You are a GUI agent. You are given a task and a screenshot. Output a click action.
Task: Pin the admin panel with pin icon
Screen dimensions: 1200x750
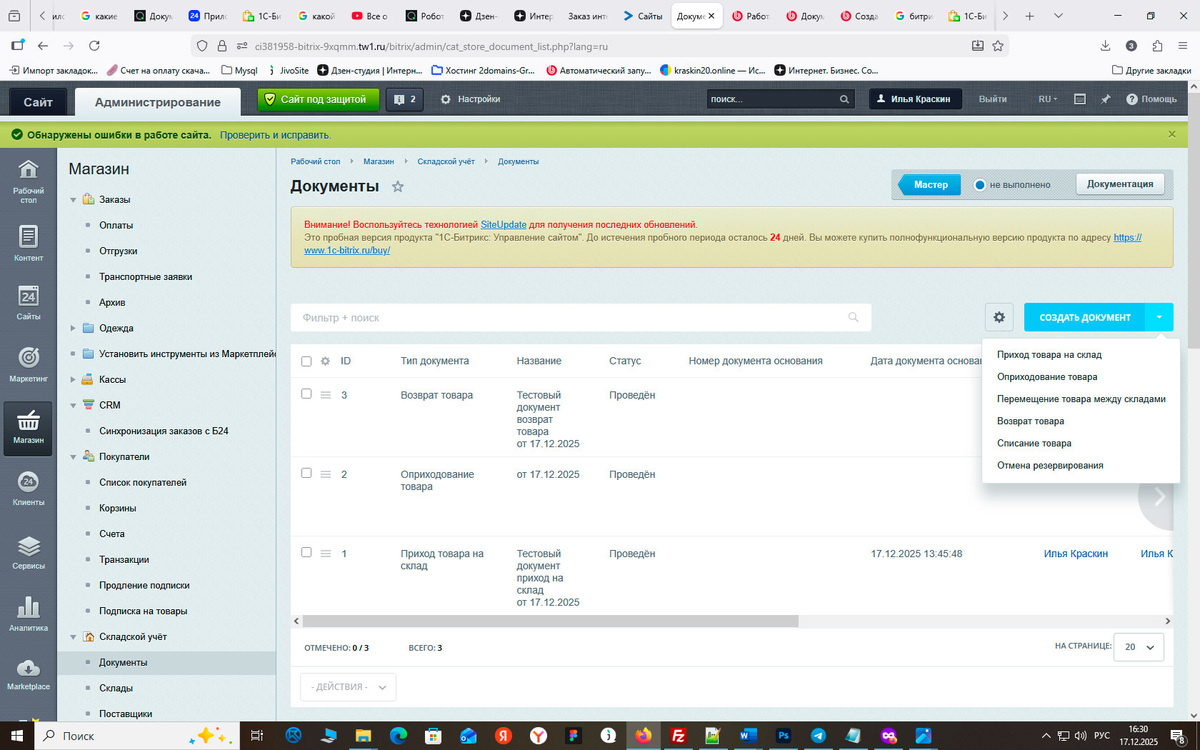tap(1106, 99)
